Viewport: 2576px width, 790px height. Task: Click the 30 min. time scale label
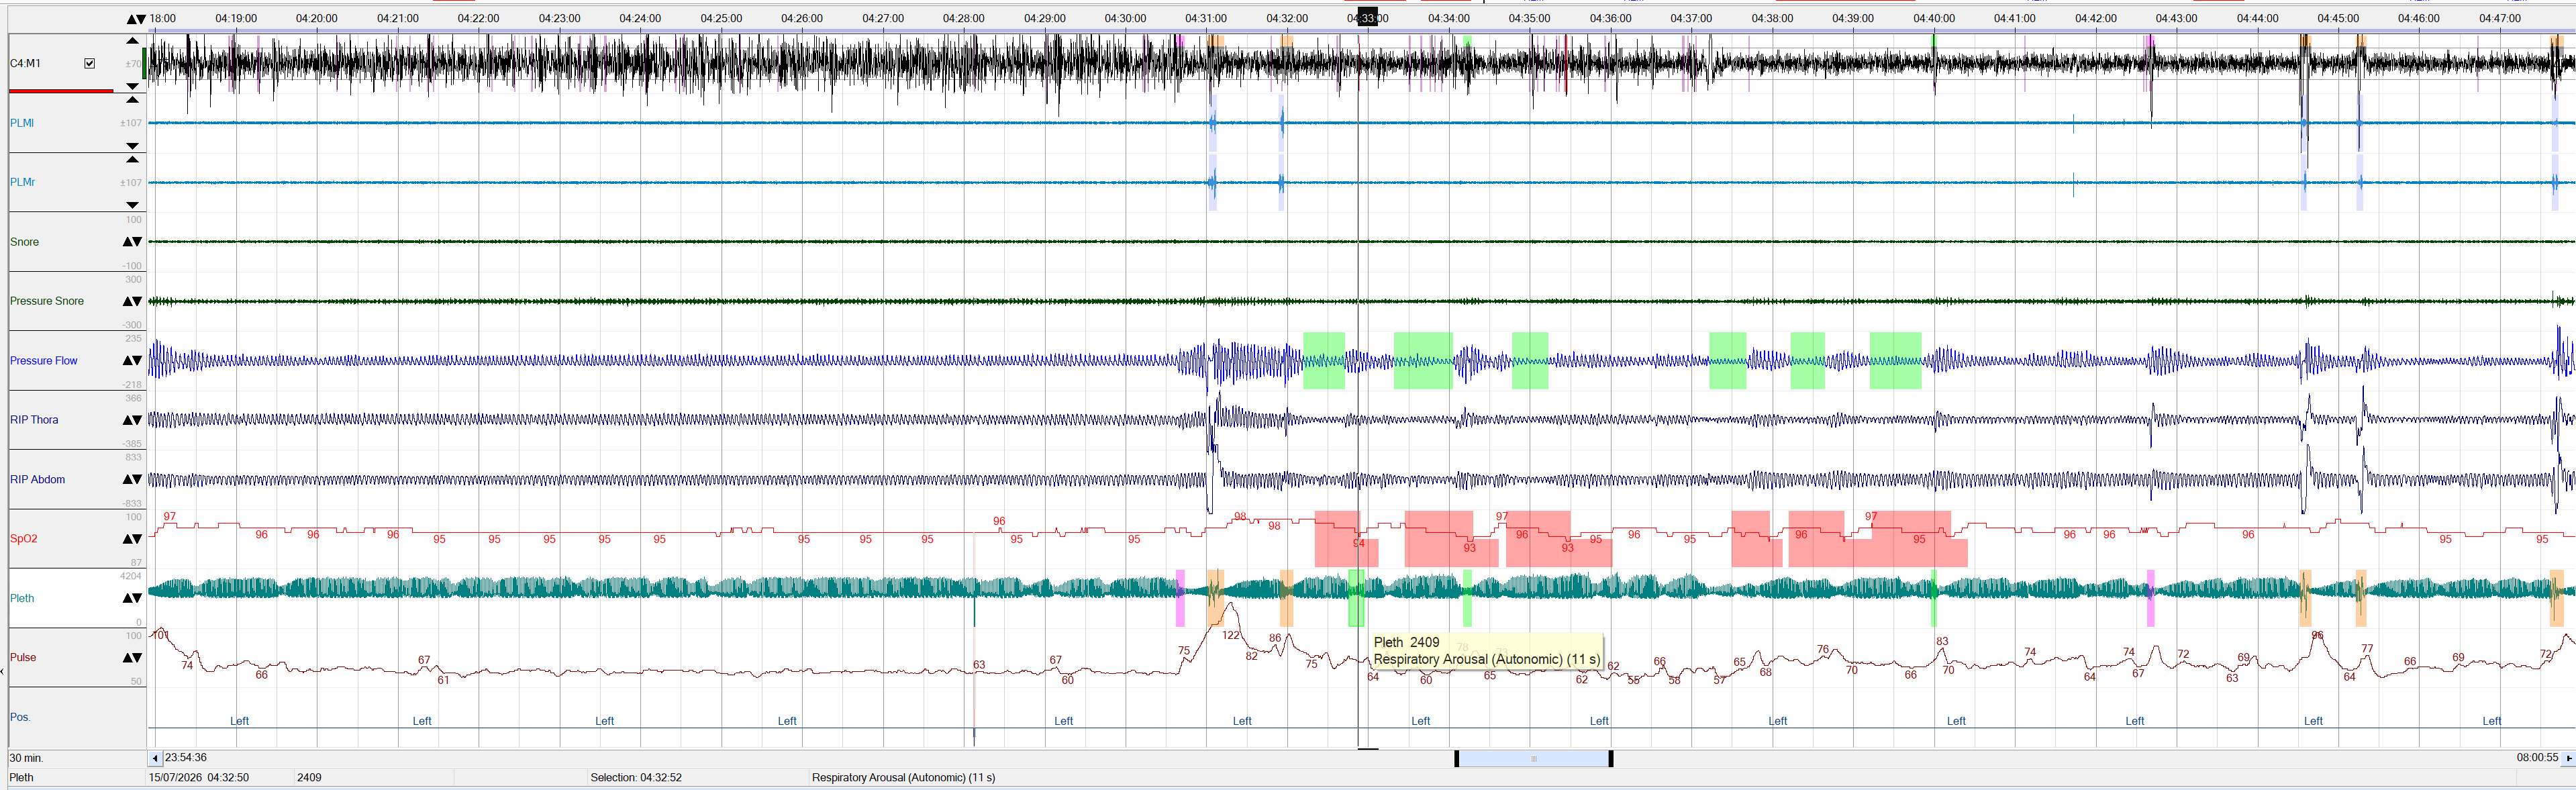(27, 758)
